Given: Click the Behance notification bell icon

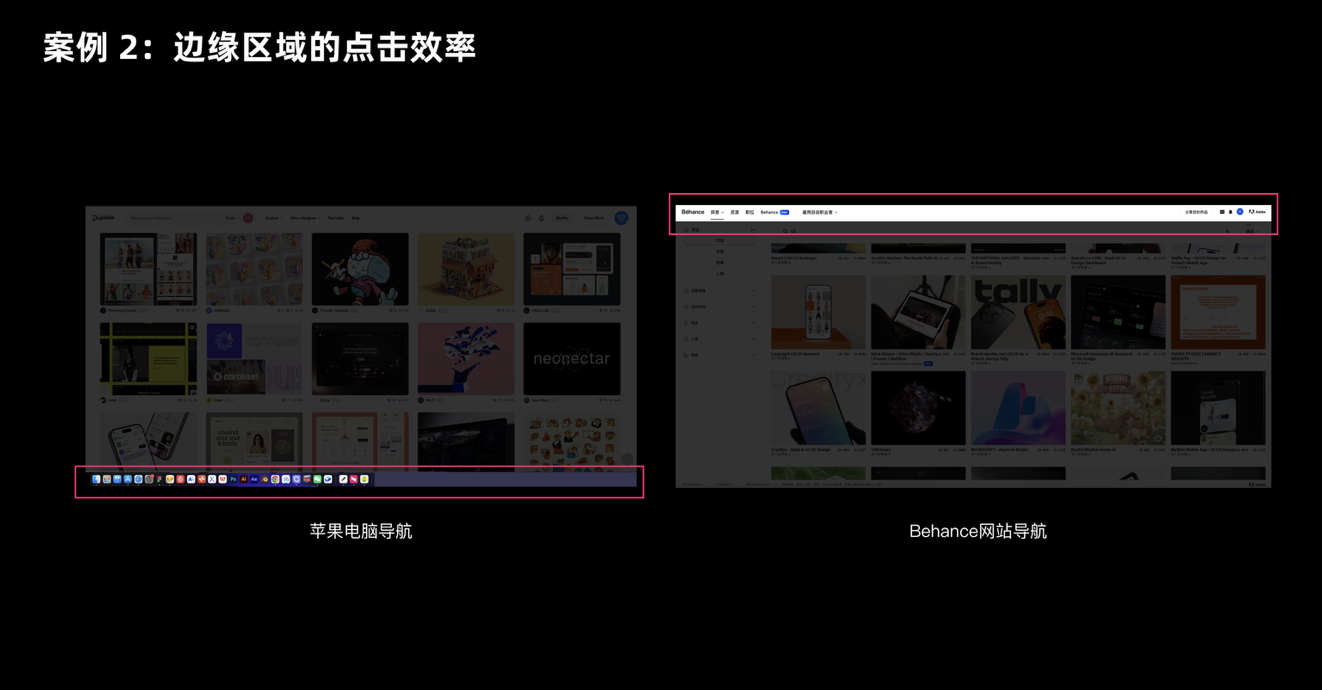Looking at the screenshot, I should pyautogui.click(x=1230, y=212).
